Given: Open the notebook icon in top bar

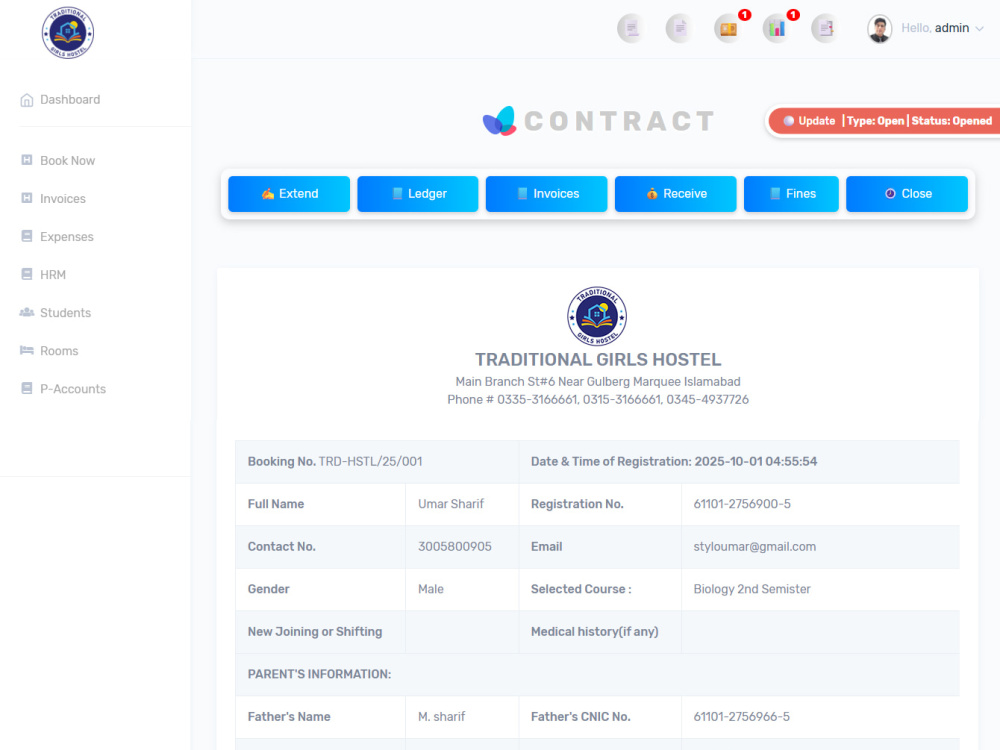Looking at the screenshot, I should 825,28.
